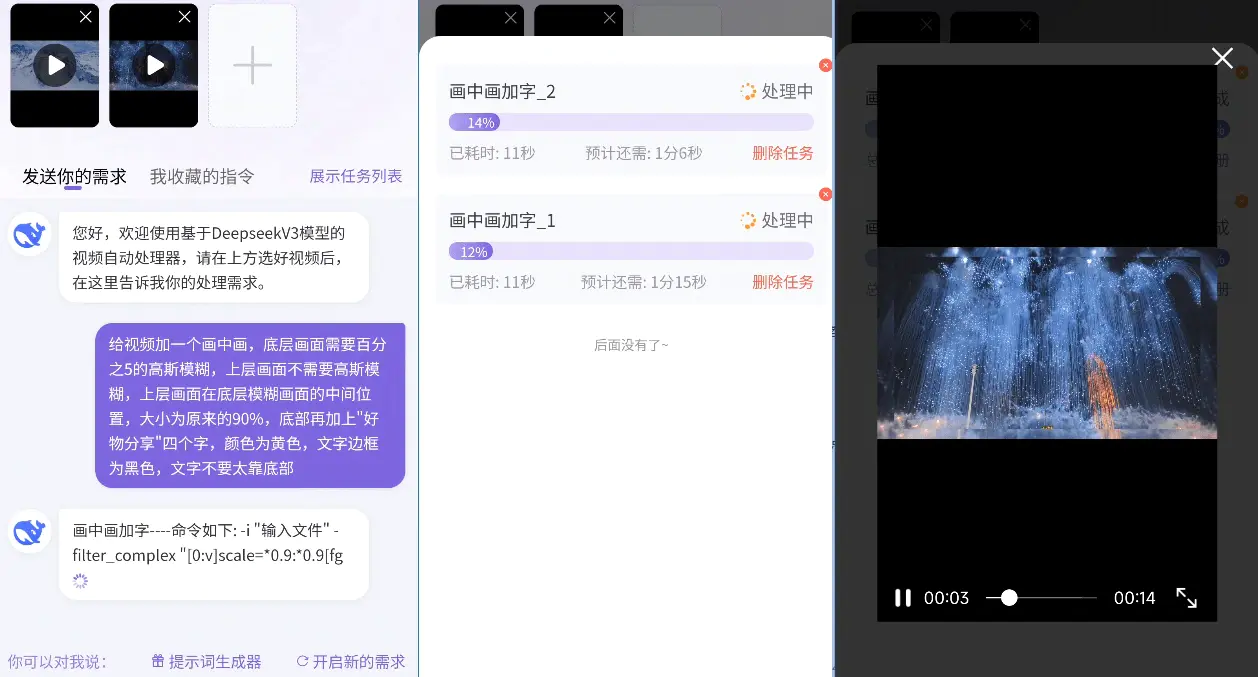Cancel task 画中画加字_2 via its red badge
The height and width of the screenshot is (677, 1258).
point(825,65)
